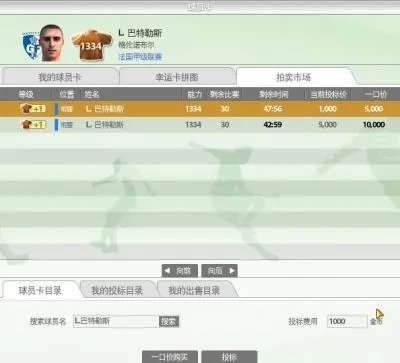Click the Grenoble club badge icon
This screenshot has width=400, height=363.
click(32, 46)
